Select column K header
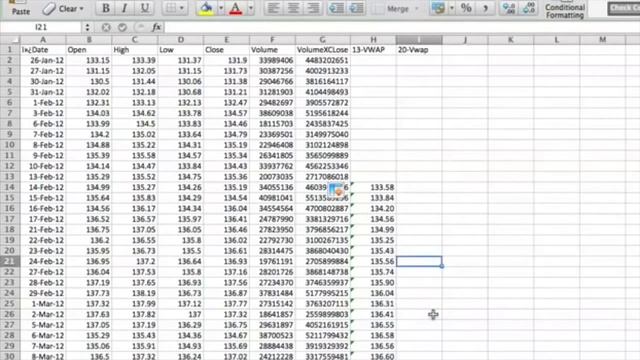640x360 pixels. pyautogui.click(x=511, y=40)
